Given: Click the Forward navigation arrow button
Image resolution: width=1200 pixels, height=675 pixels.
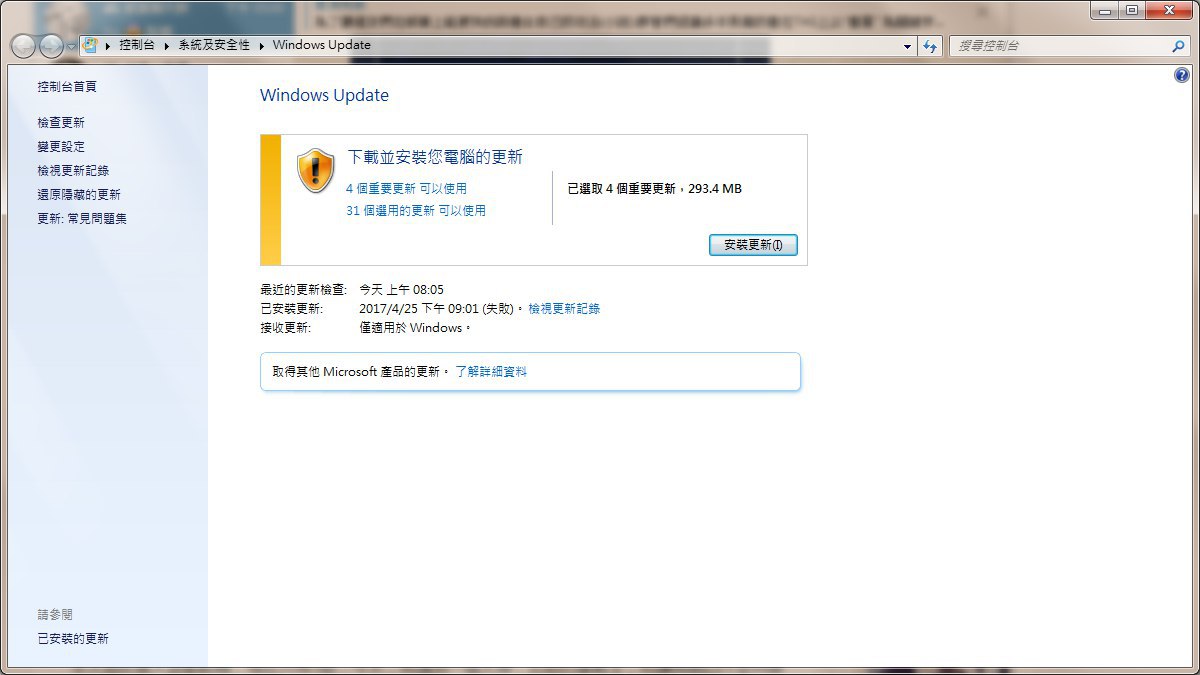Looking at the screenshot, I should (x=51, y=46).
